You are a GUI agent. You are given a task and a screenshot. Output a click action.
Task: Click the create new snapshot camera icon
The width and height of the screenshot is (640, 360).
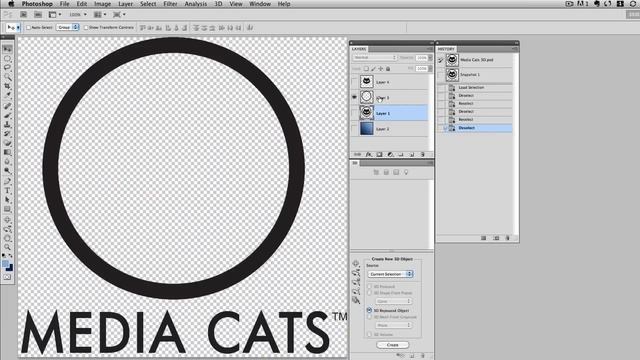[496, 238]
